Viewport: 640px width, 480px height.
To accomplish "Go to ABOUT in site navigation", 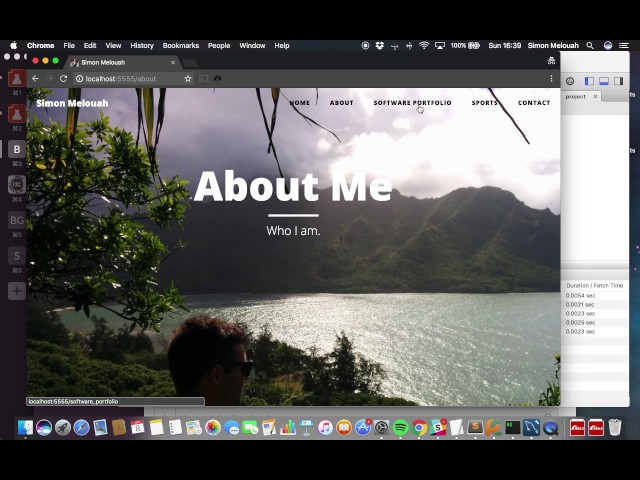I will [342, 103].
